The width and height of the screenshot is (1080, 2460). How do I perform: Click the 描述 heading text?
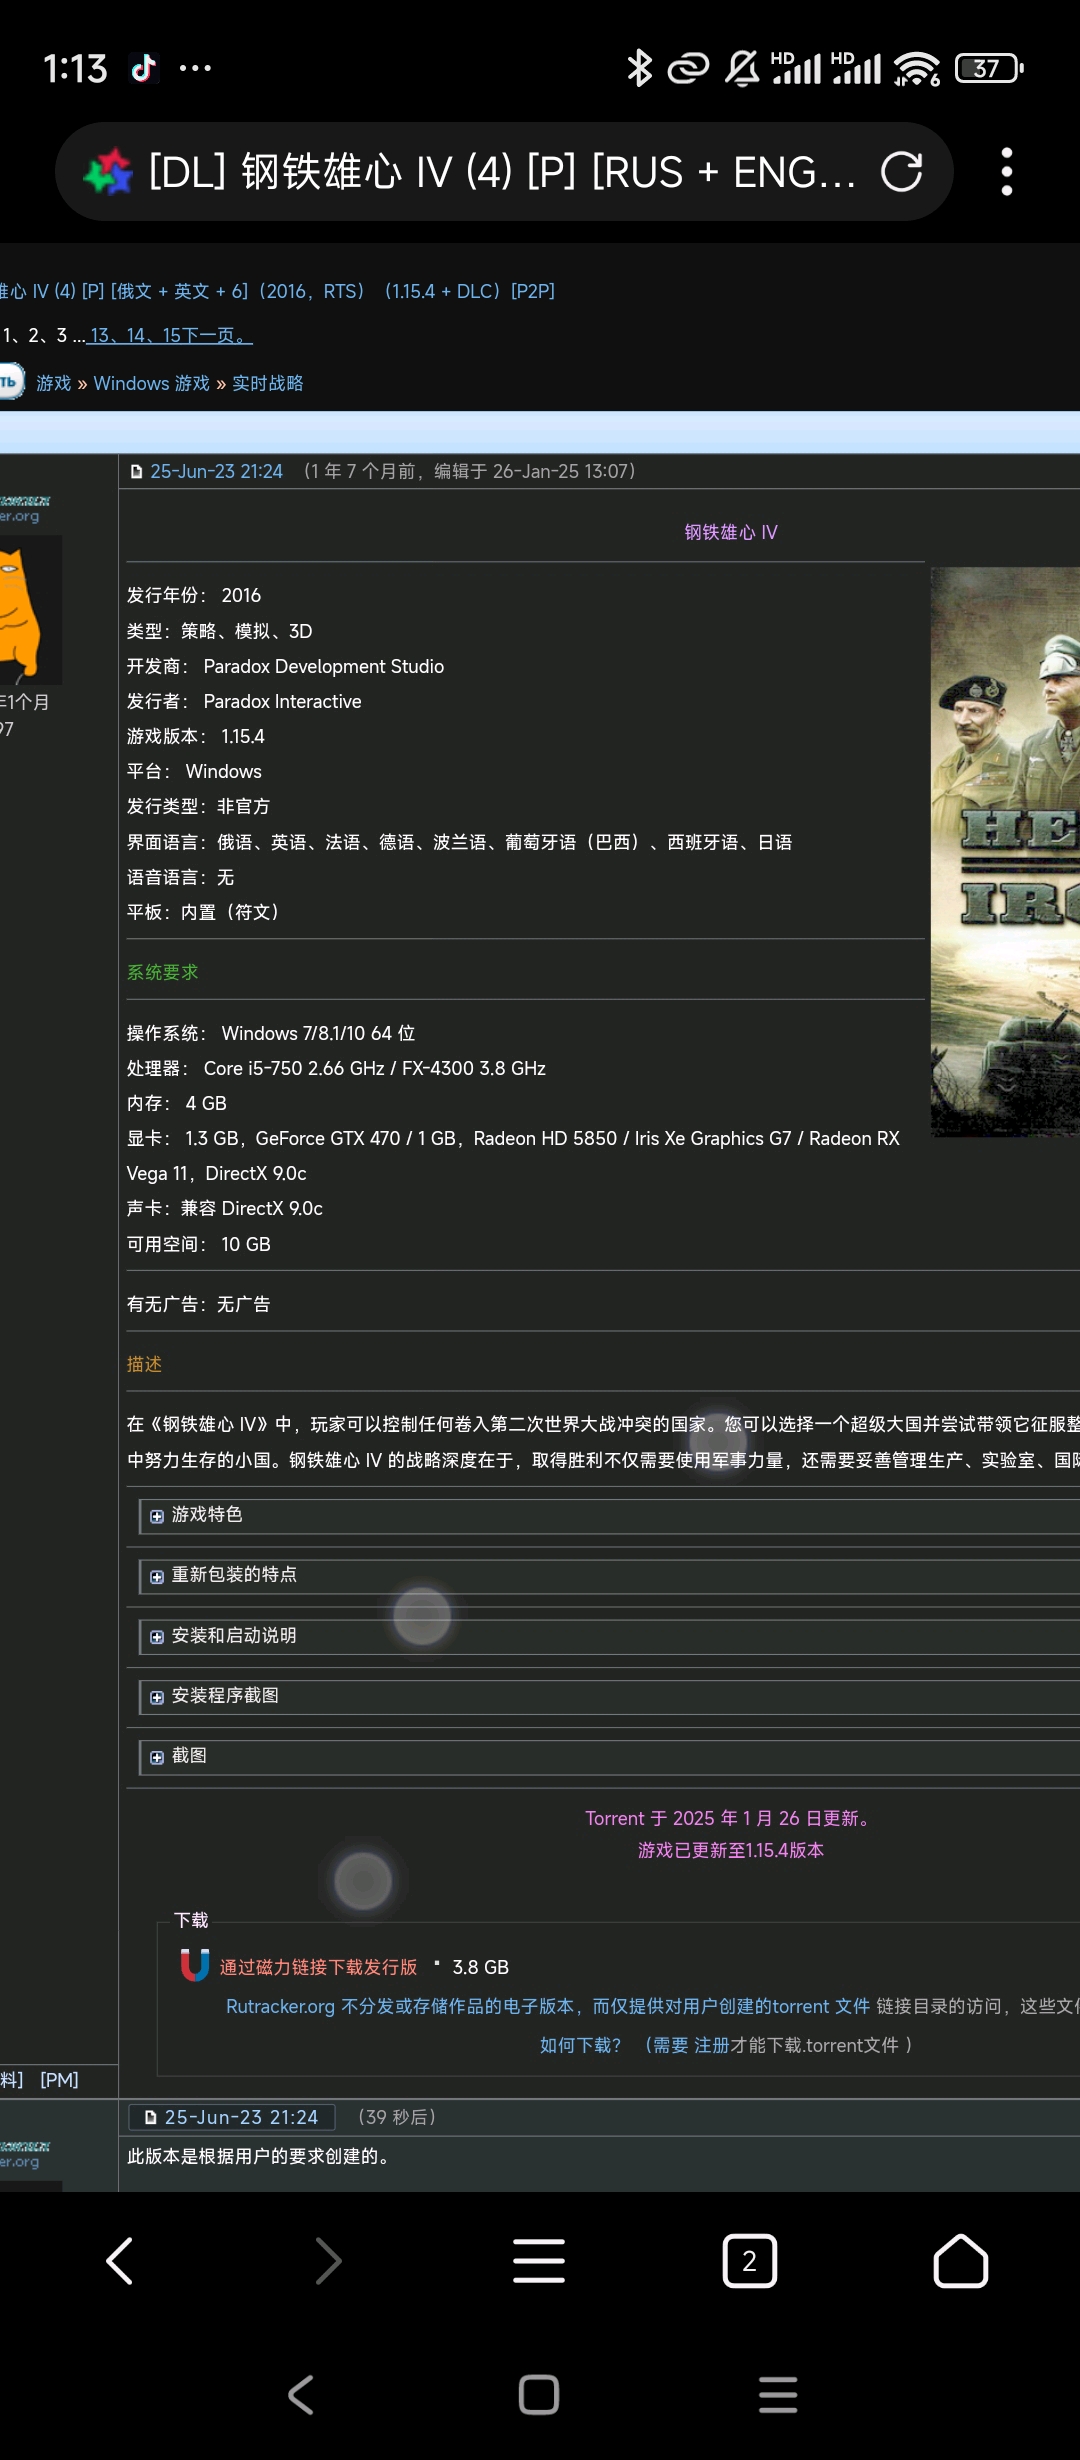[145, 1365]
